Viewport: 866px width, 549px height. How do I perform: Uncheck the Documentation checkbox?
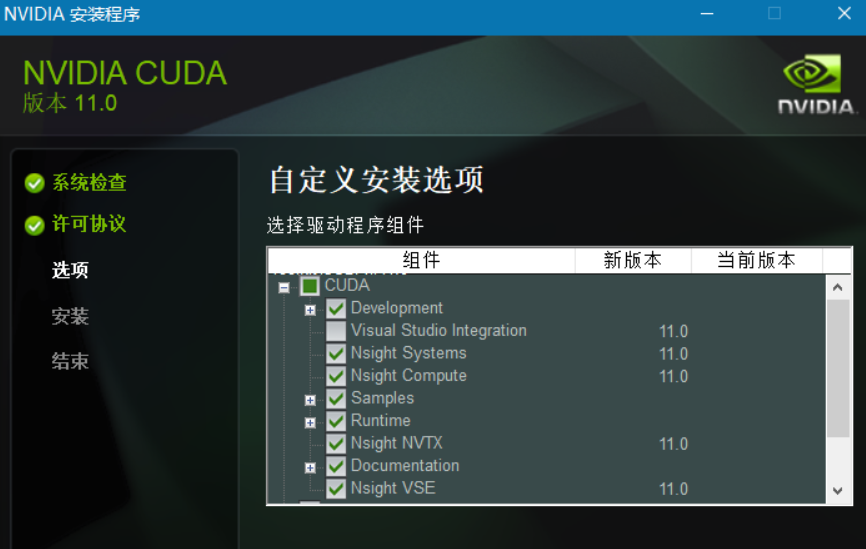(x=336, y=466)
